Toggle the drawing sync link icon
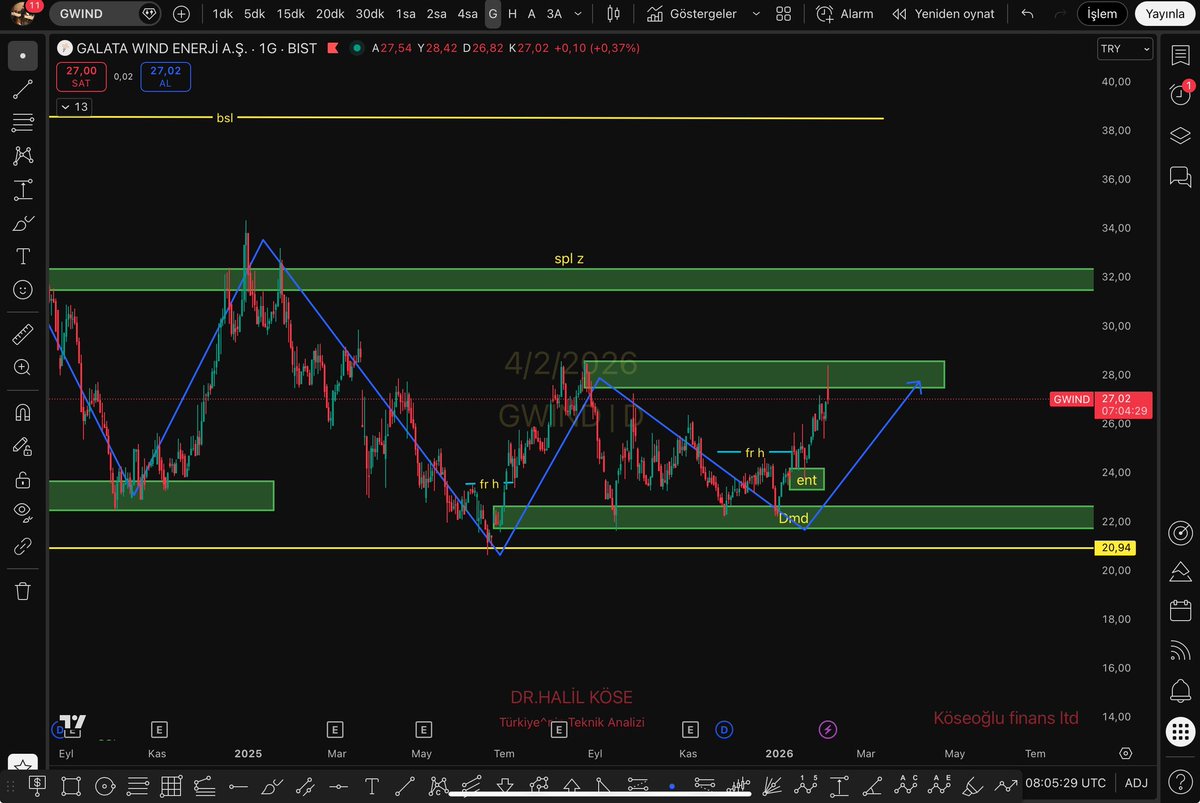Viewport: 1200px width, 803px height. pyautogui.click(x=22, y=546)
